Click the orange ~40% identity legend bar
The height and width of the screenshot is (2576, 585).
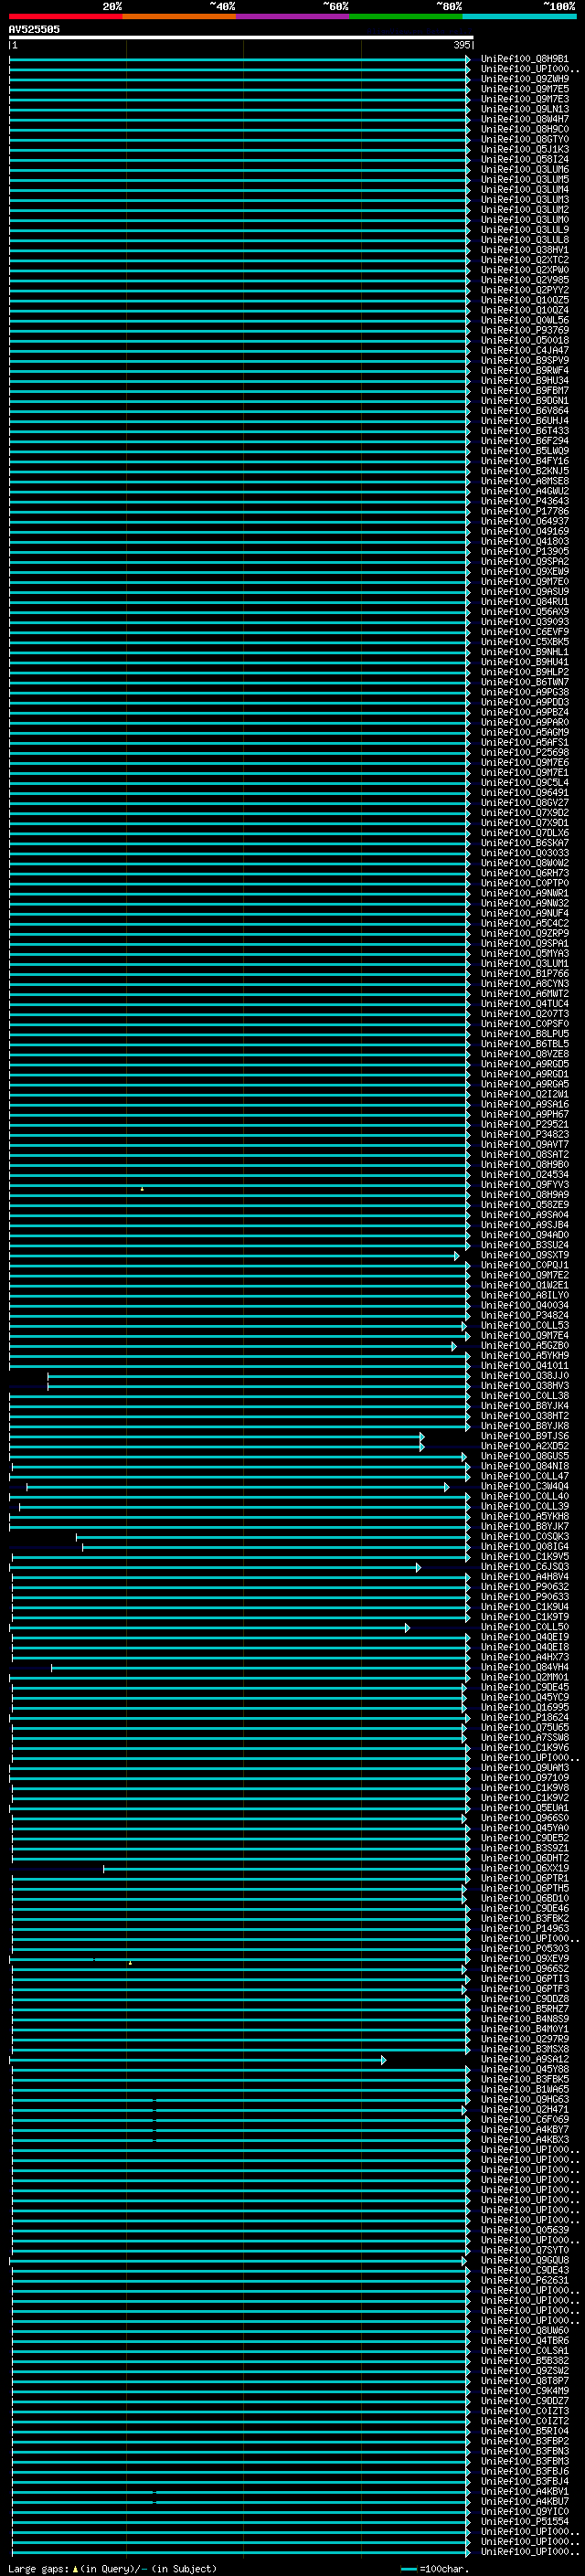point(179,16)
